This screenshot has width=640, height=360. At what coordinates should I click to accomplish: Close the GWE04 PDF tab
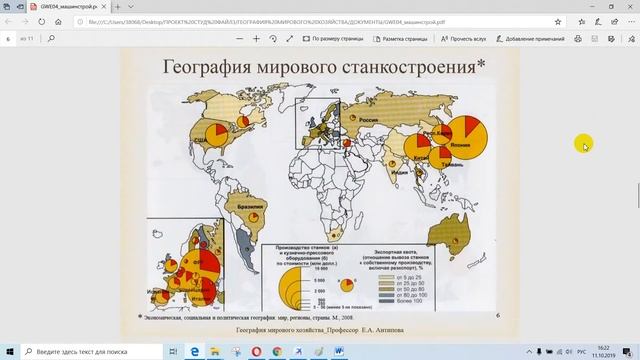click(x=104, y=7)
